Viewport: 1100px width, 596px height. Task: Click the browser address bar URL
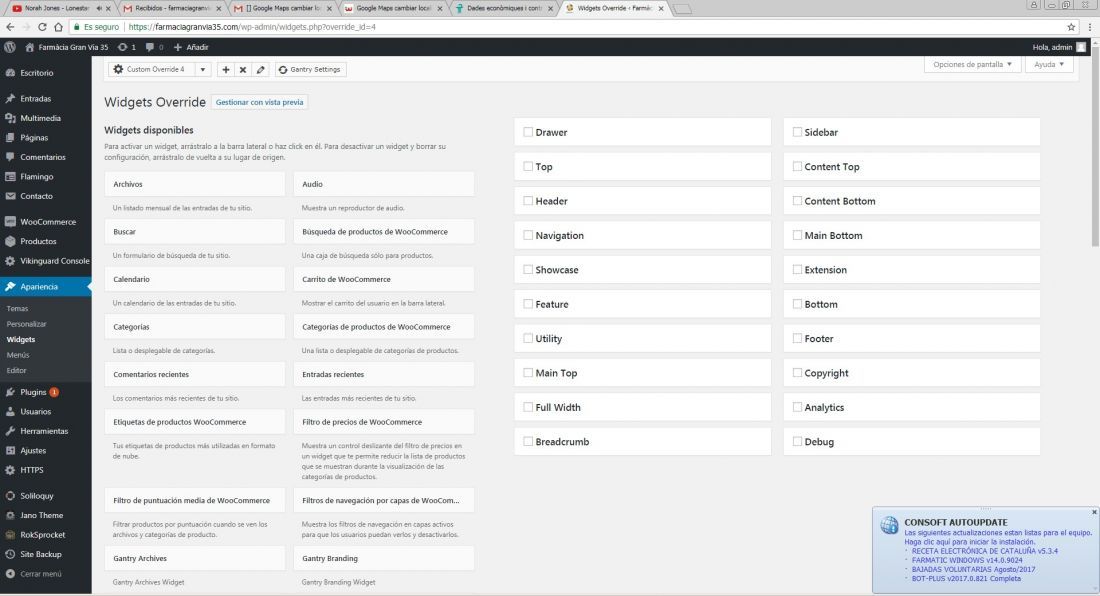point(253,27)
